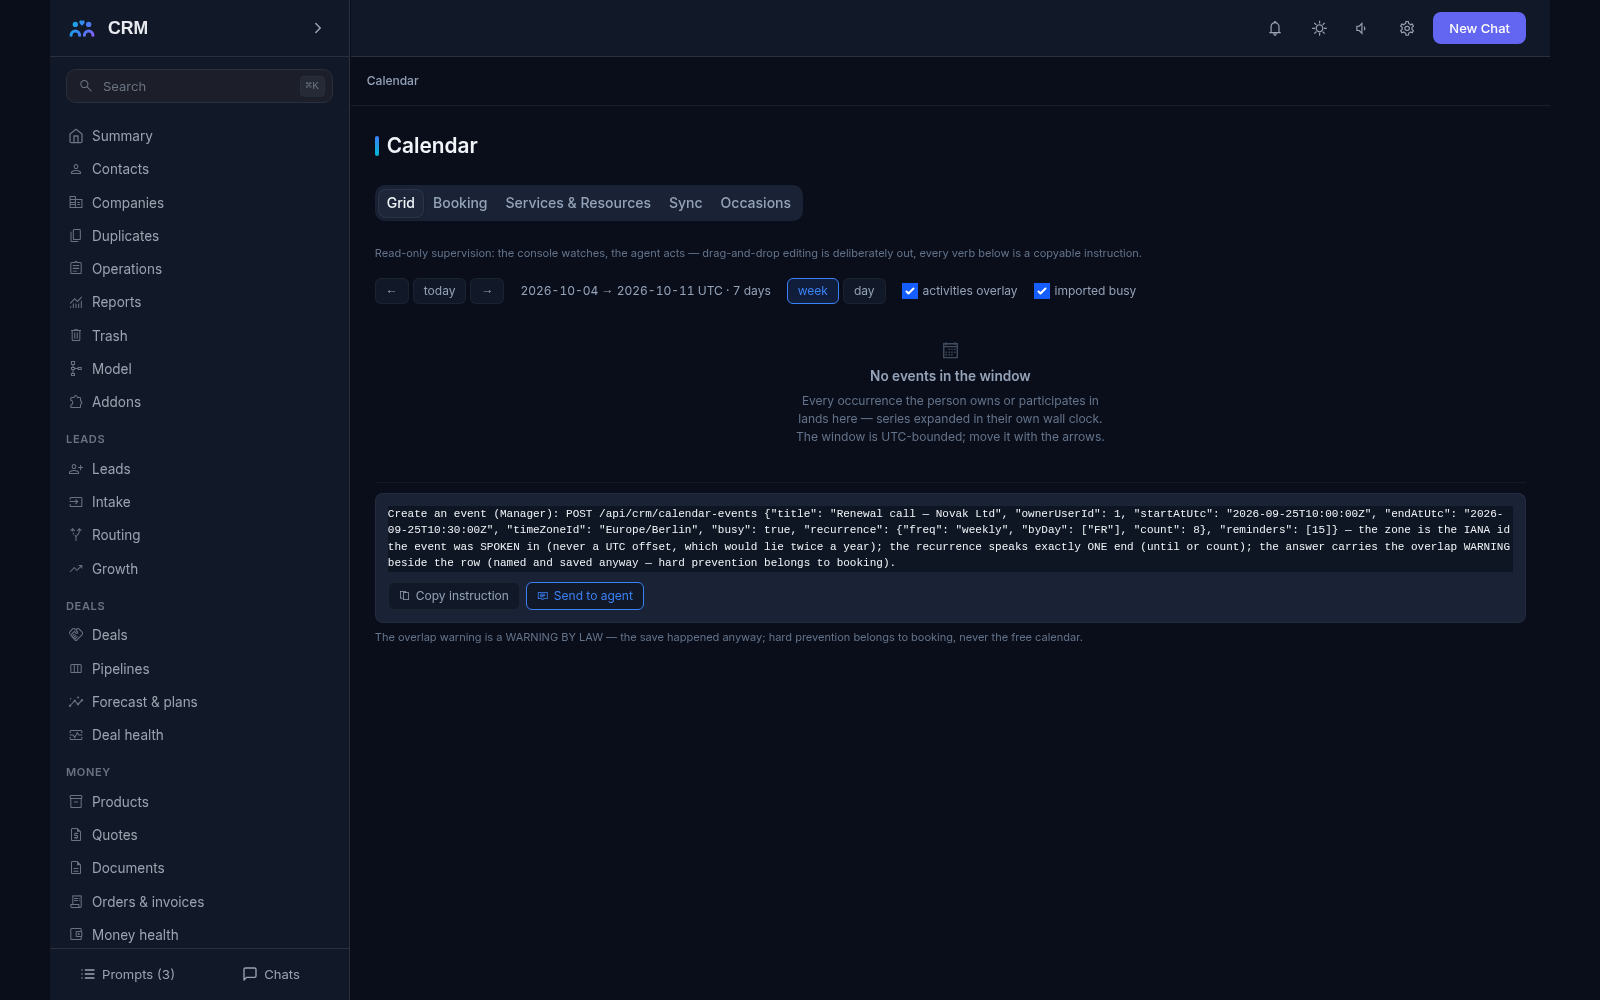1600x1000 pixels.
Task: Open the notifications bell
Action: click(1275, 28)
